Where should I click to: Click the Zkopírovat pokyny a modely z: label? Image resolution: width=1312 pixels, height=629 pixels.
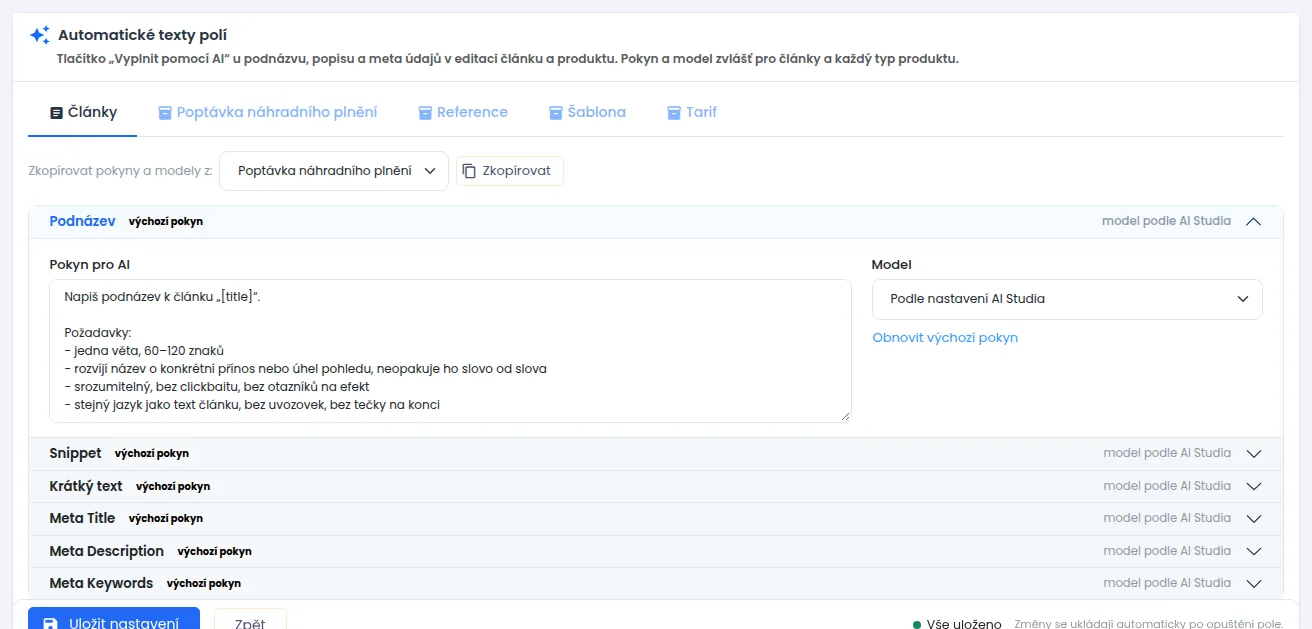click(x=120, y=171)
